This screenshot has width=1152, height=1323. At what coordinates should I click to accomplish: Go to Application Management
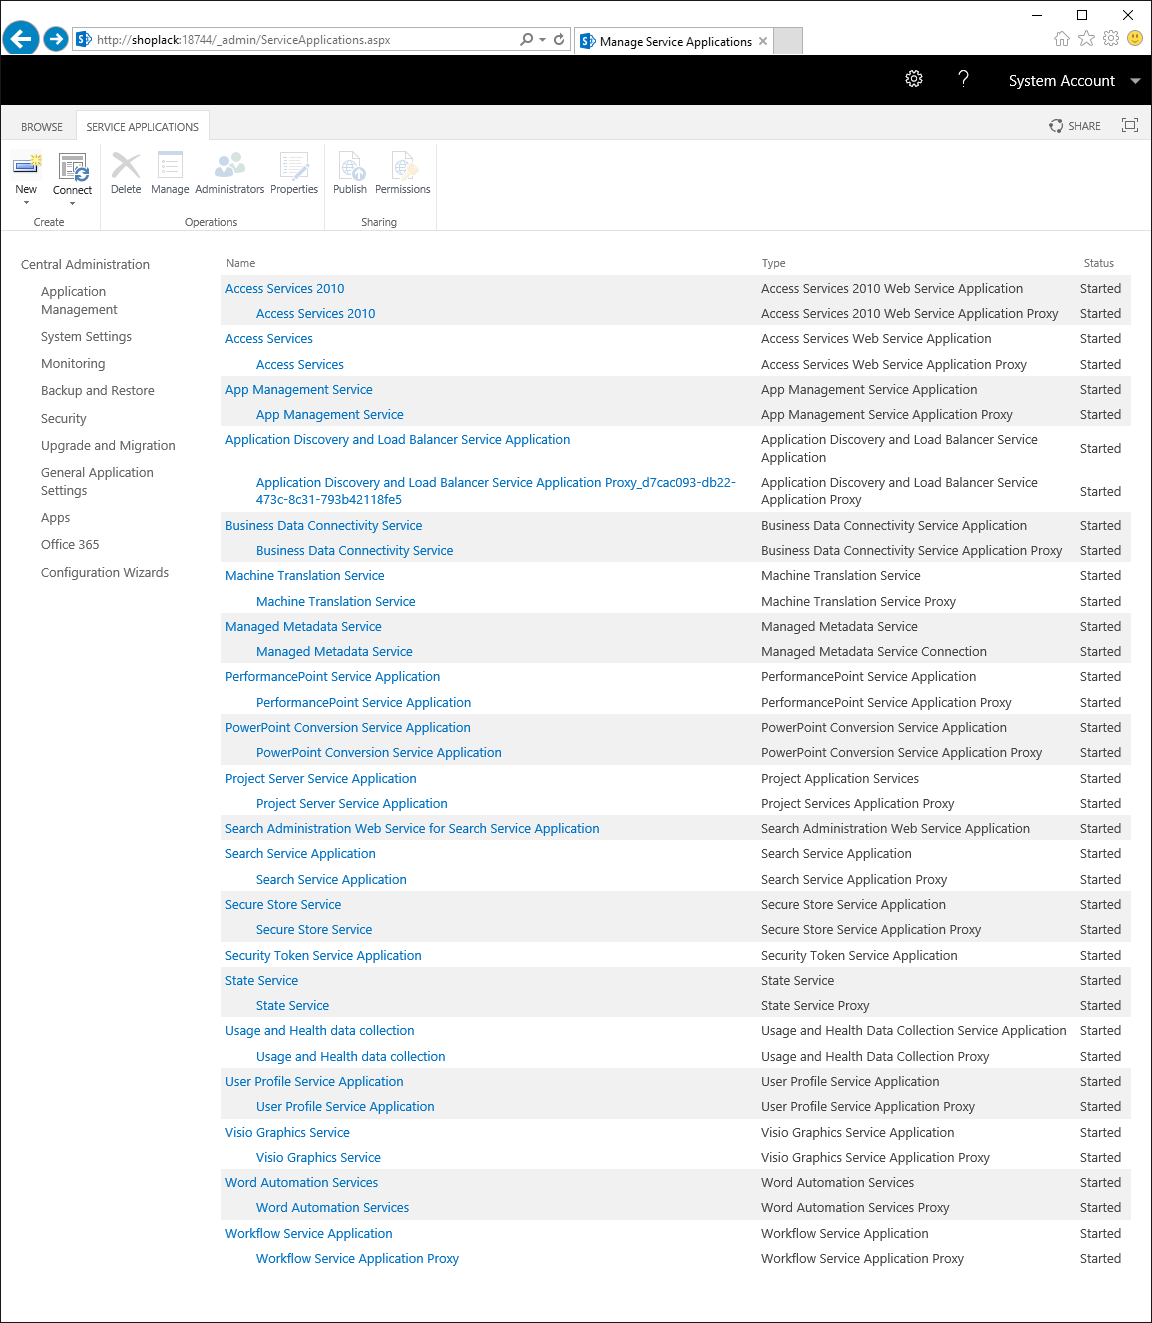(x=79, y=301)
